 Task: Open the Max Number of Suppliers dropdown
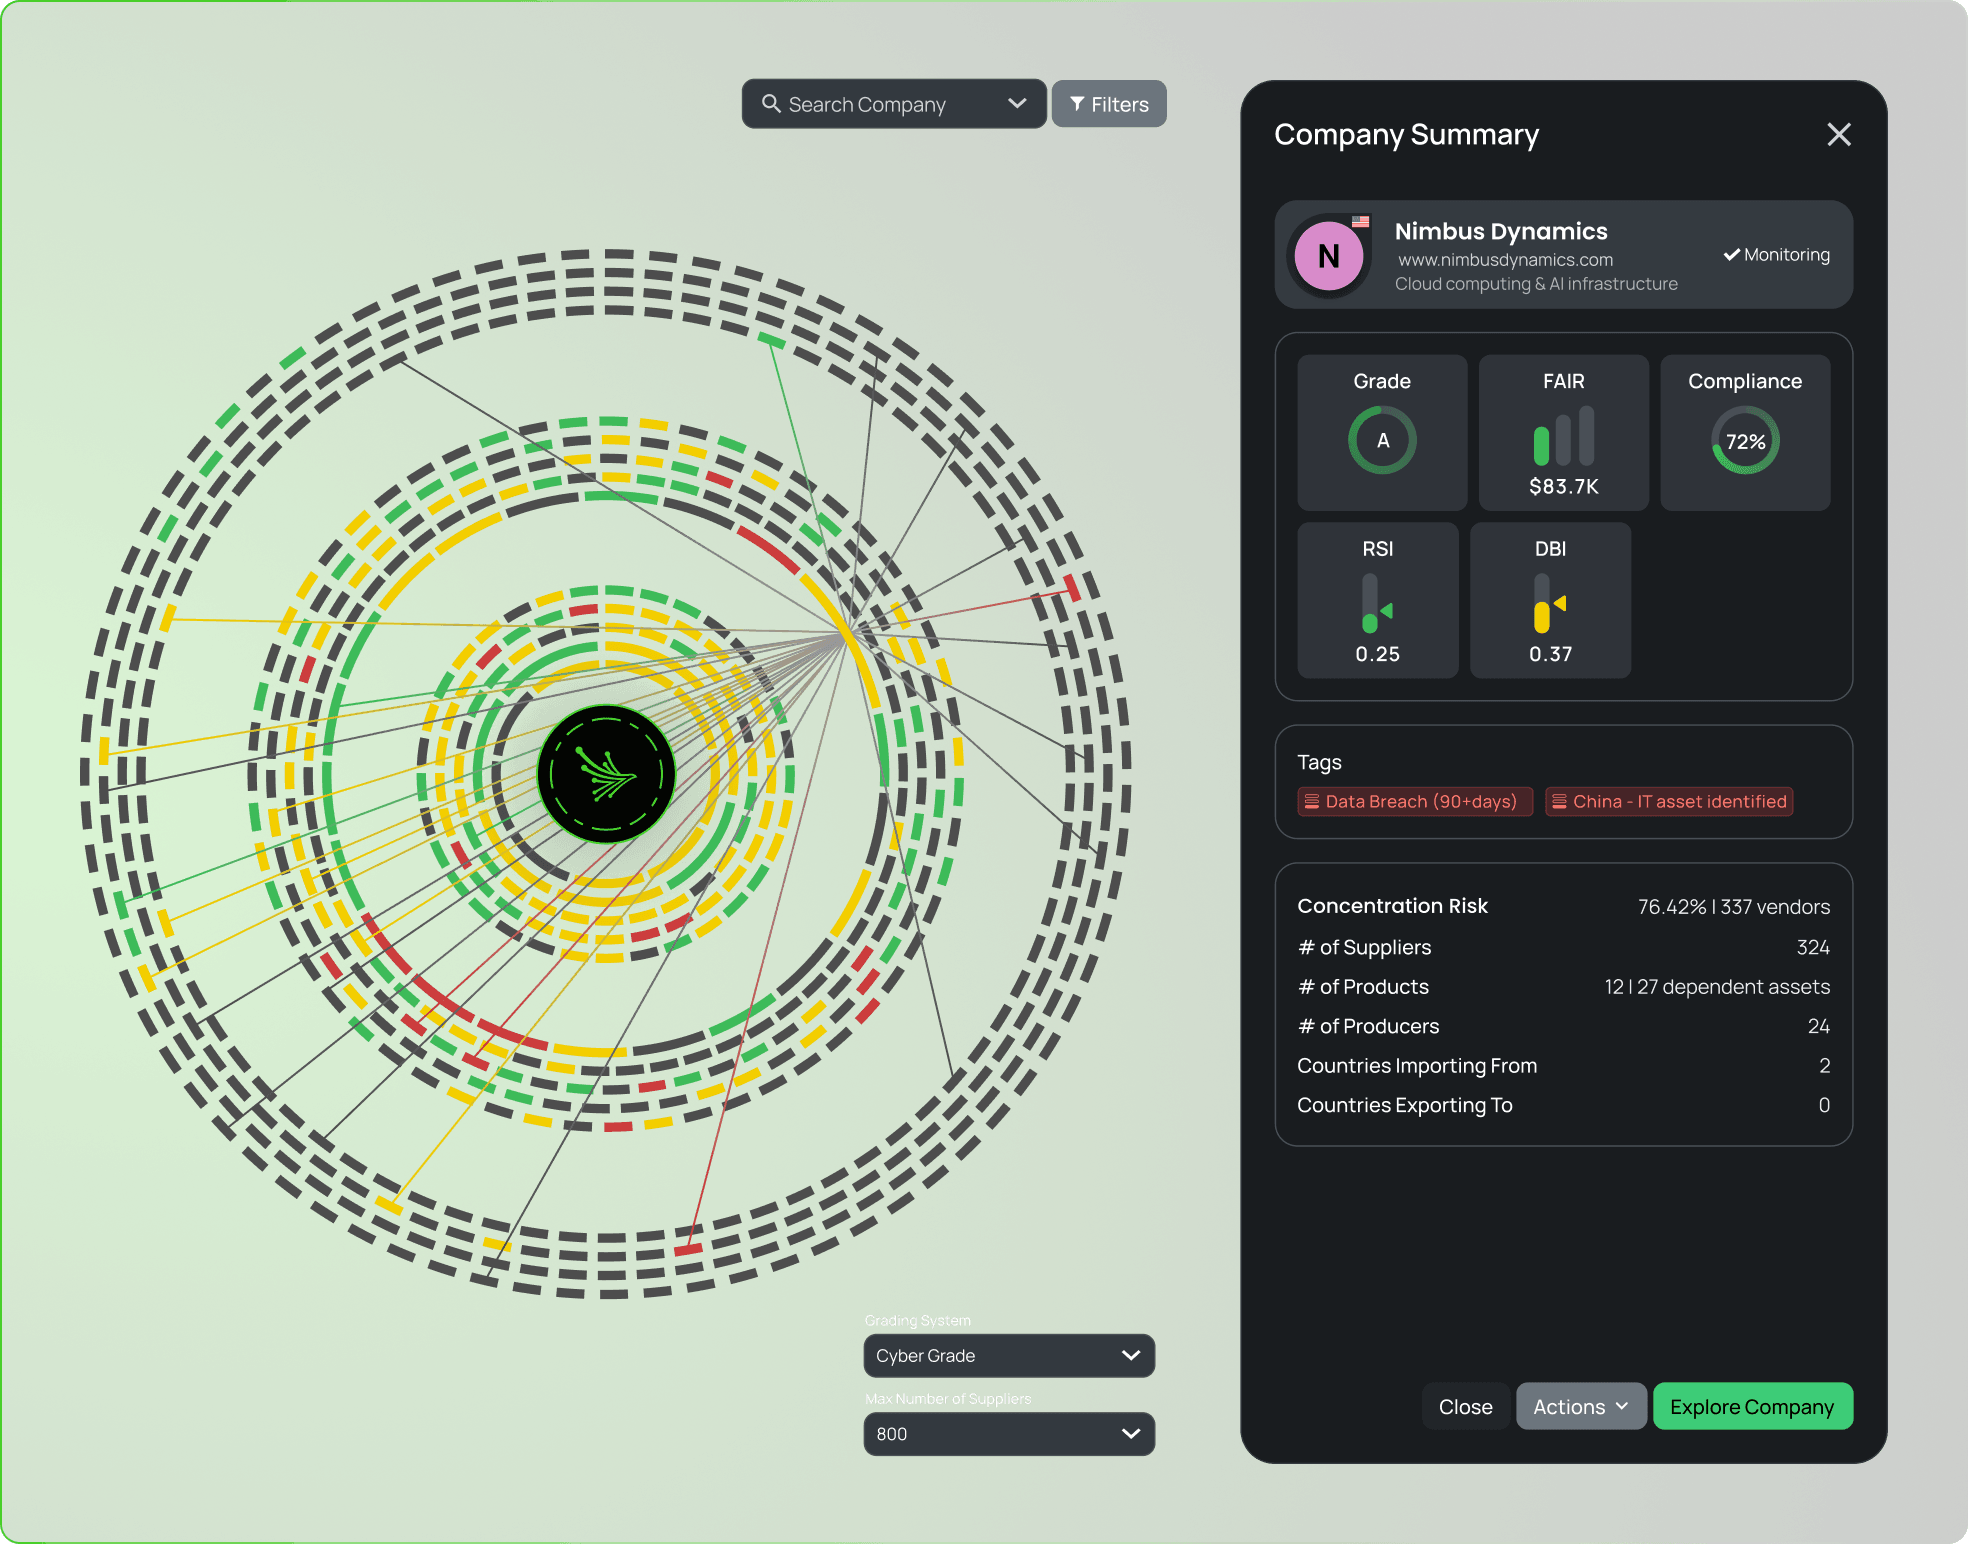pyautogui.click(x=1008, y=1434)
